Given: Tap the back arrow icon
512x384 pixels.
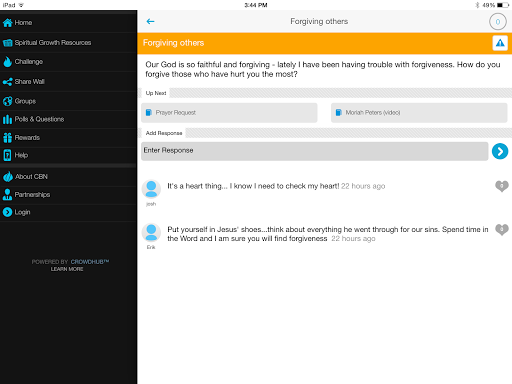Looking at the screenshot, I should coord(150,21).
